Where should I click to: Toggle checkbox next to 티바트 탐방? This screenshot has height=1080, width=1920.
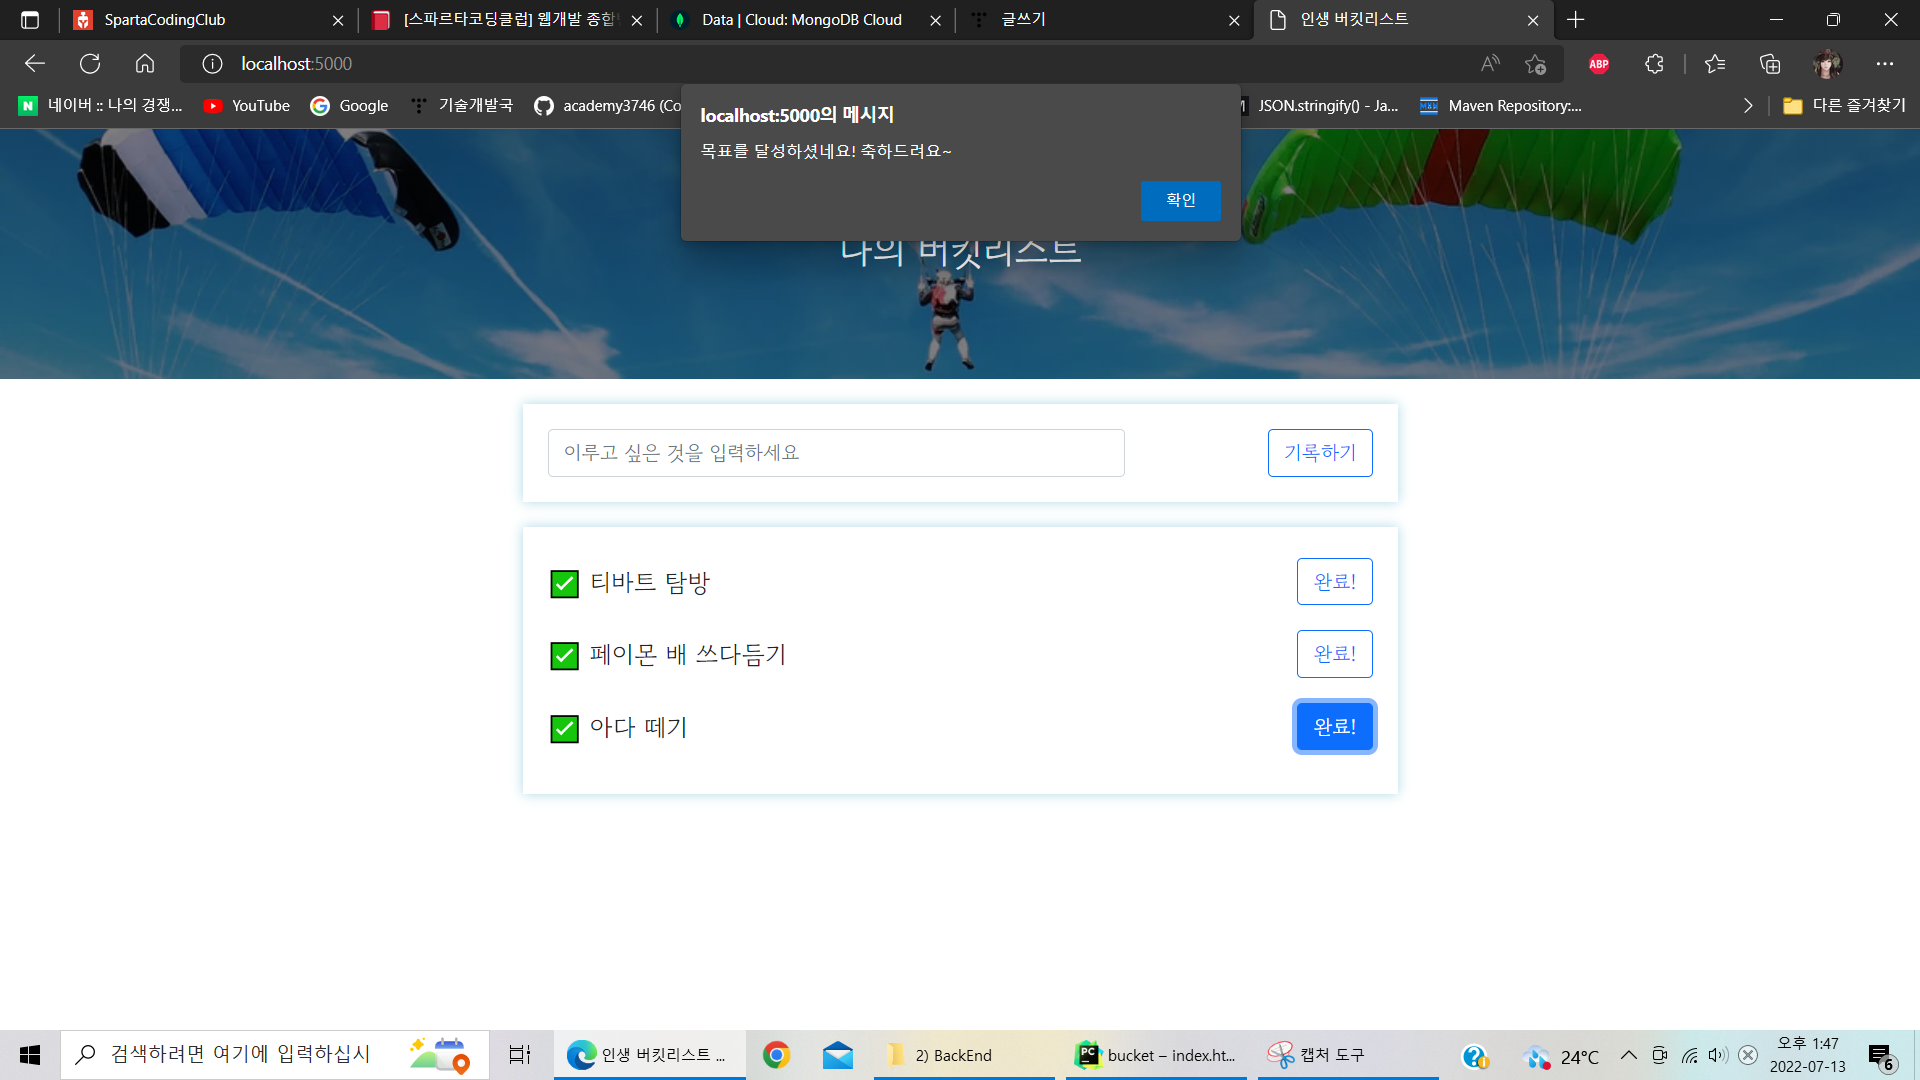click(x=564, y=584)
